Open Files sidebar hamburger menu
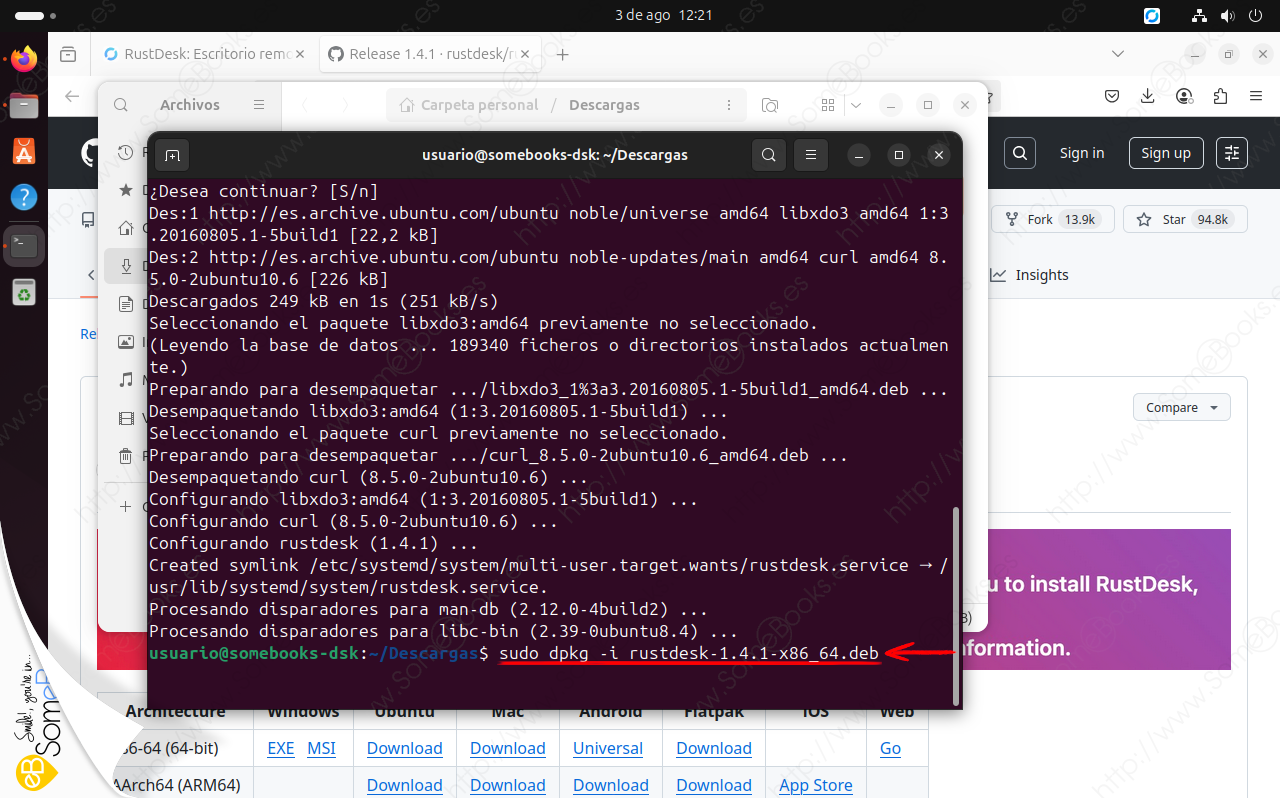Image resolution: width=1280 pixels, height=798 pixels. coord(259,105)
